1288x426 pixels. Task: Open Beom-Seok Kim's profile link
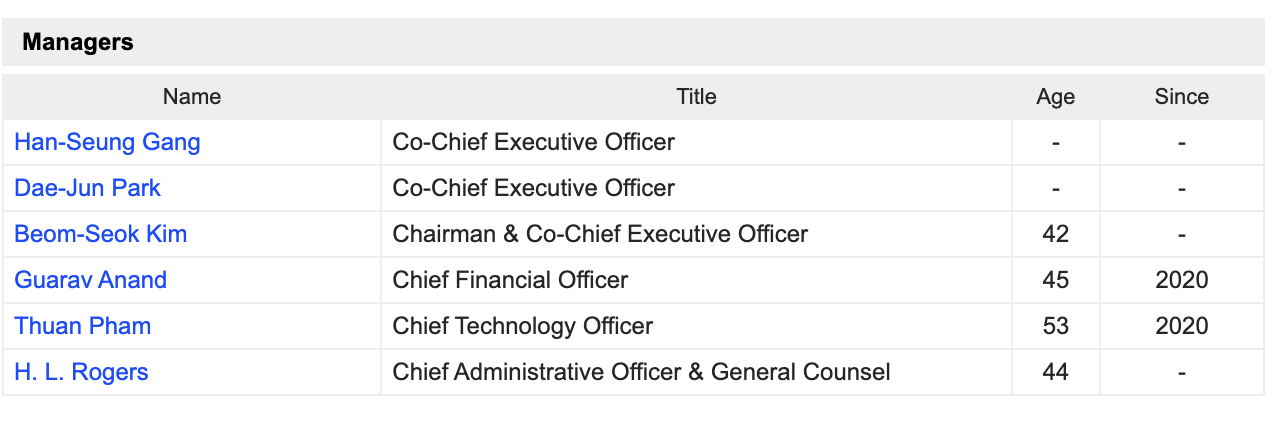pyautogui.click(x=100, y=234)
